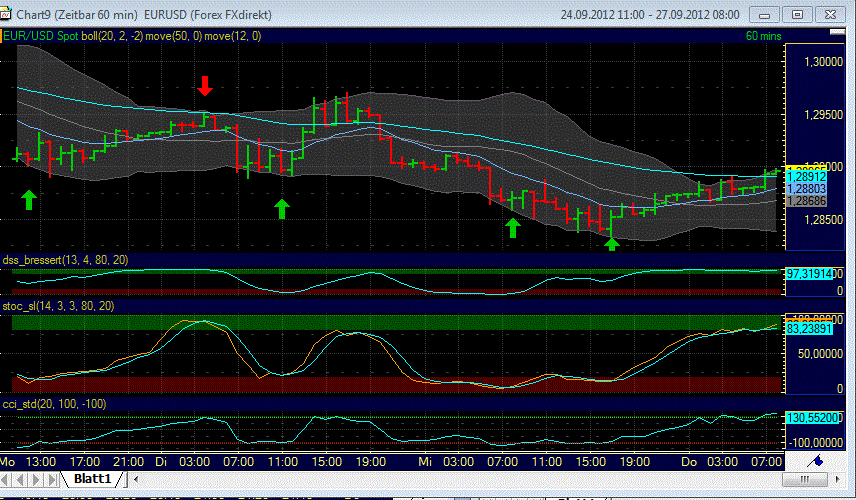The image size is (856, 500).
Task: Maximize the Chart9 window
Action: tap(797, 15)
